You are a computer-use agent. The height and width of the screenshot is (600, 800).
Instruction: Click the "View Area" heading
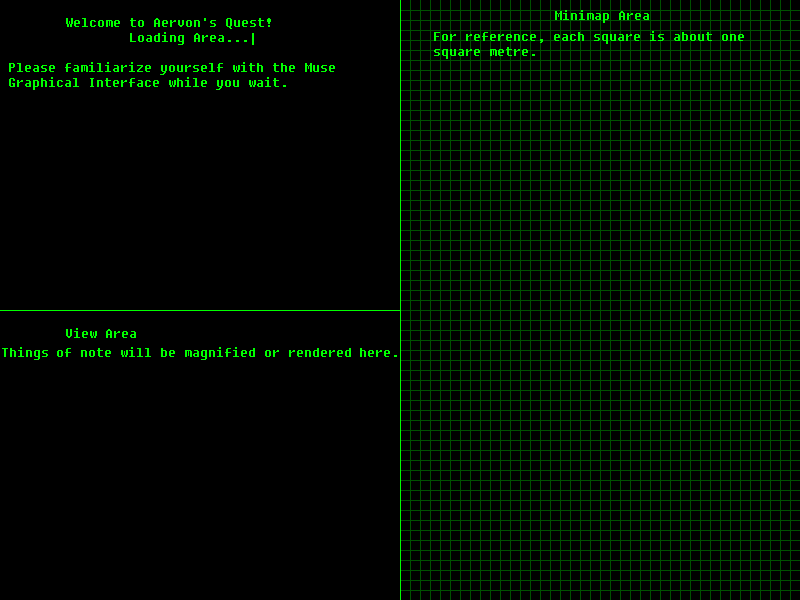pos(101,334)
